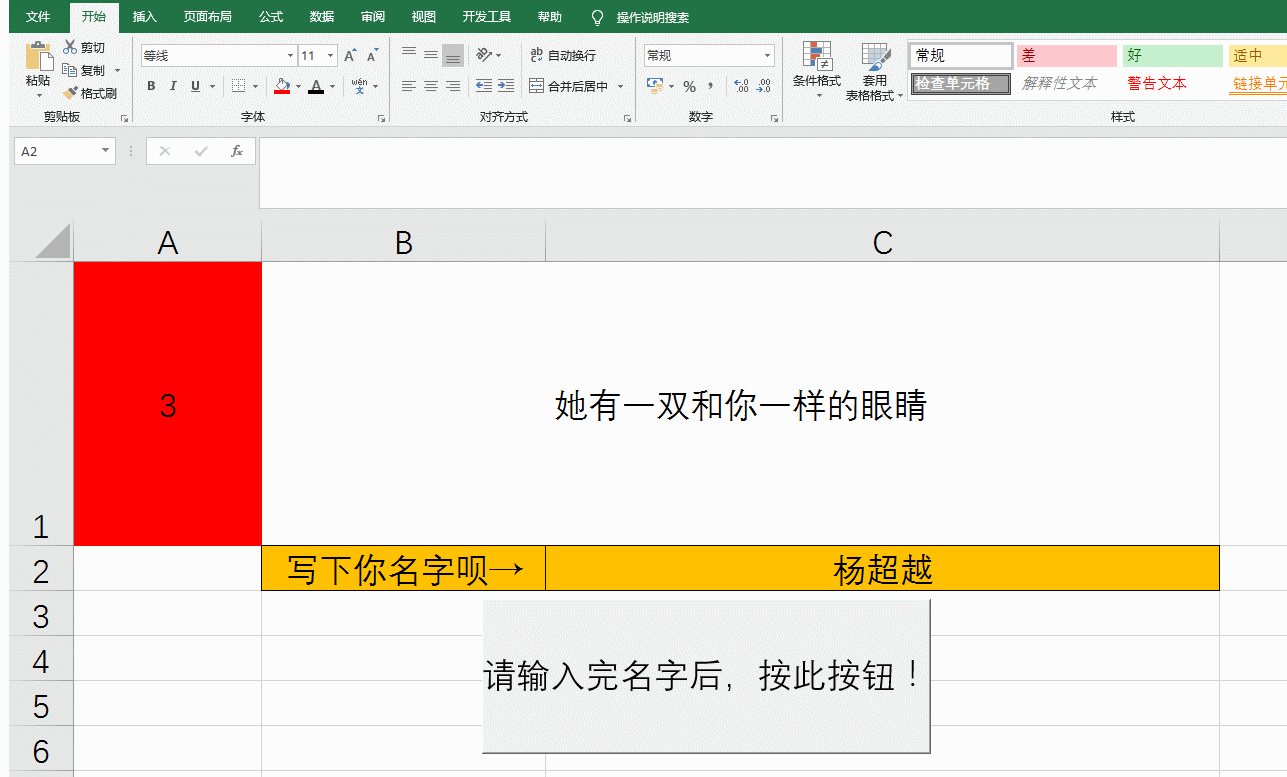Open the 文件 (File) tab

(x=38, y=17)
